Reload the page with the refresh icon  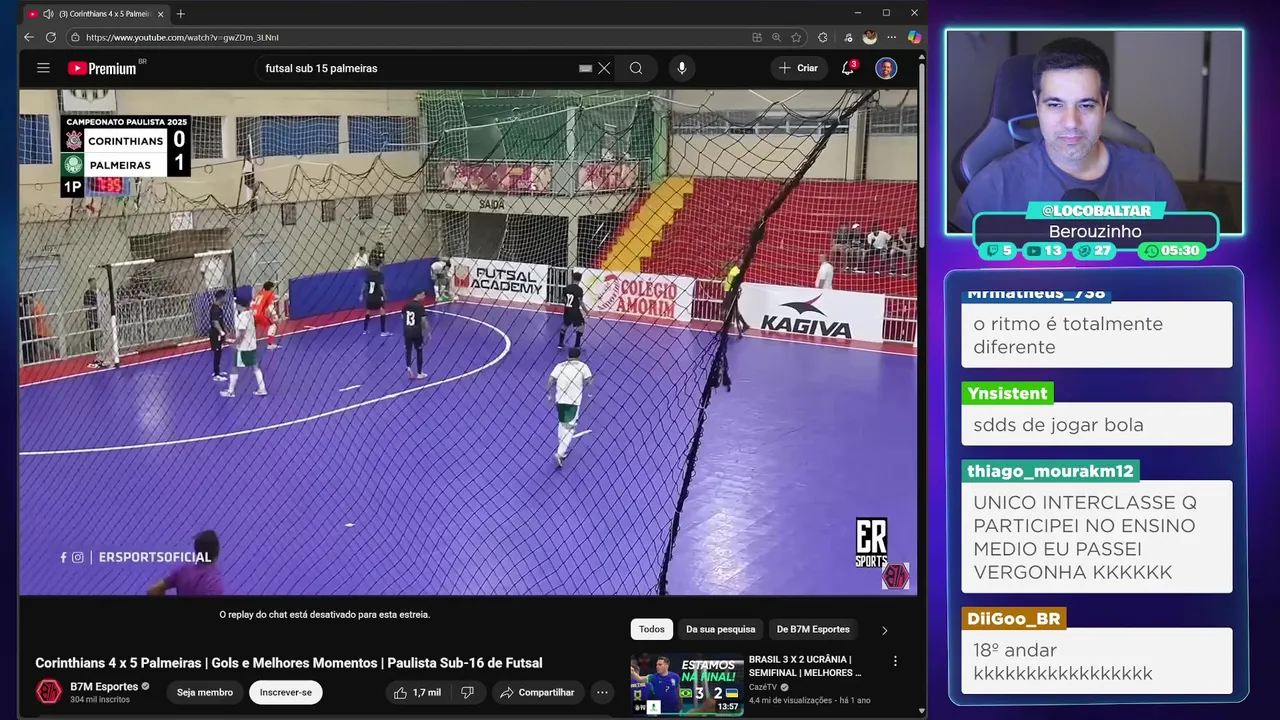point(51,37)
